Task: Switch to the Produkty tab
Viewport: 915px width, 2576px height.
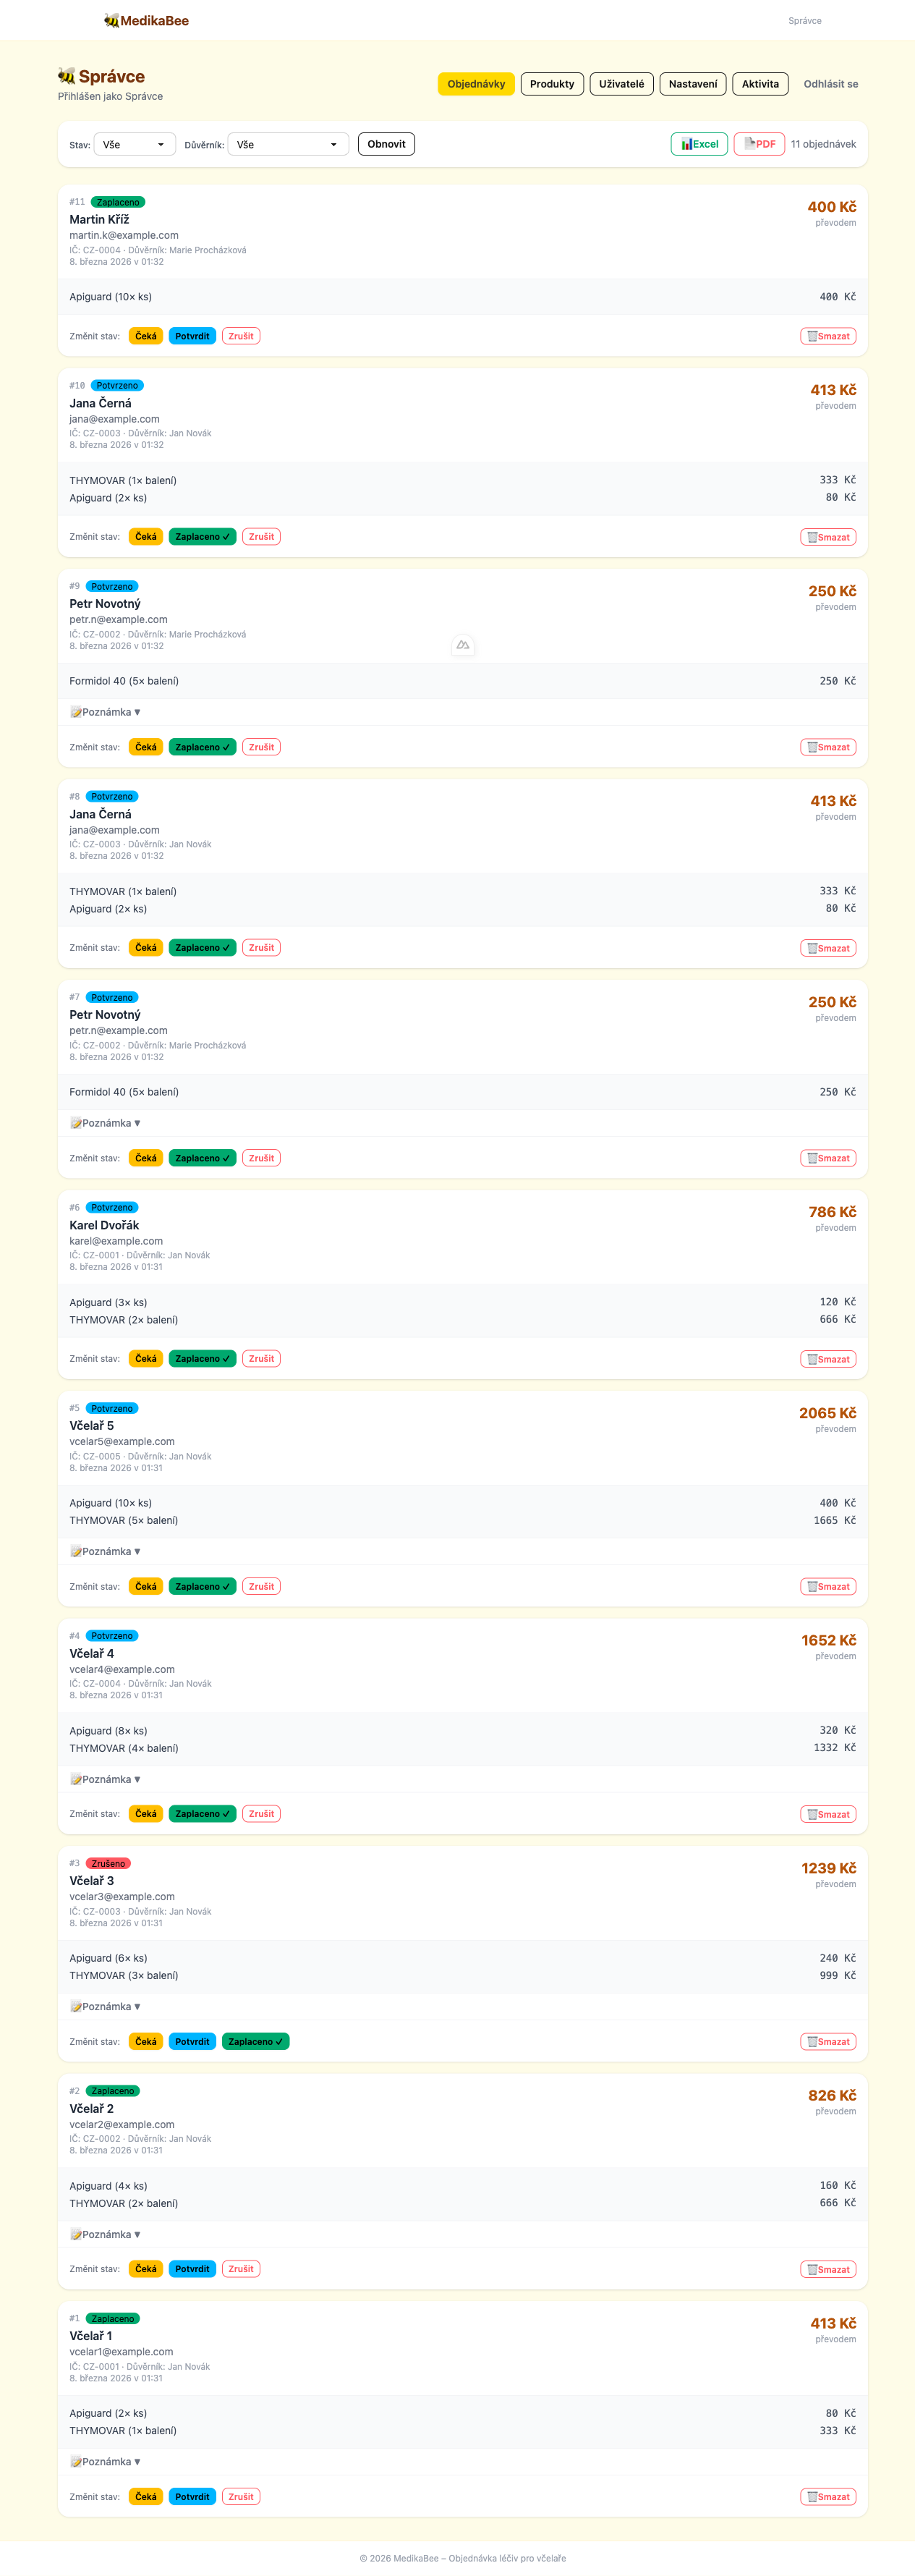Action: click(x=552, y=84)
